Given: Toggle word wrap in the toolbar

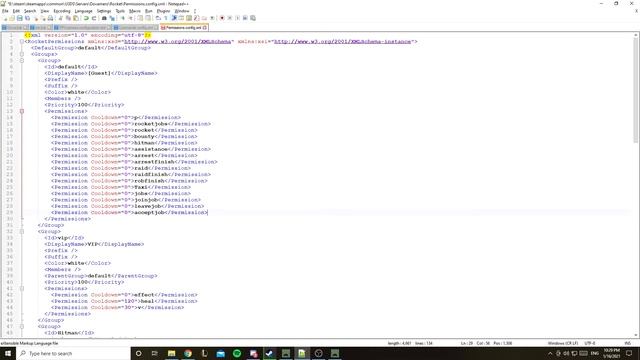Looking at the screenshot, I should coord(158,18).
